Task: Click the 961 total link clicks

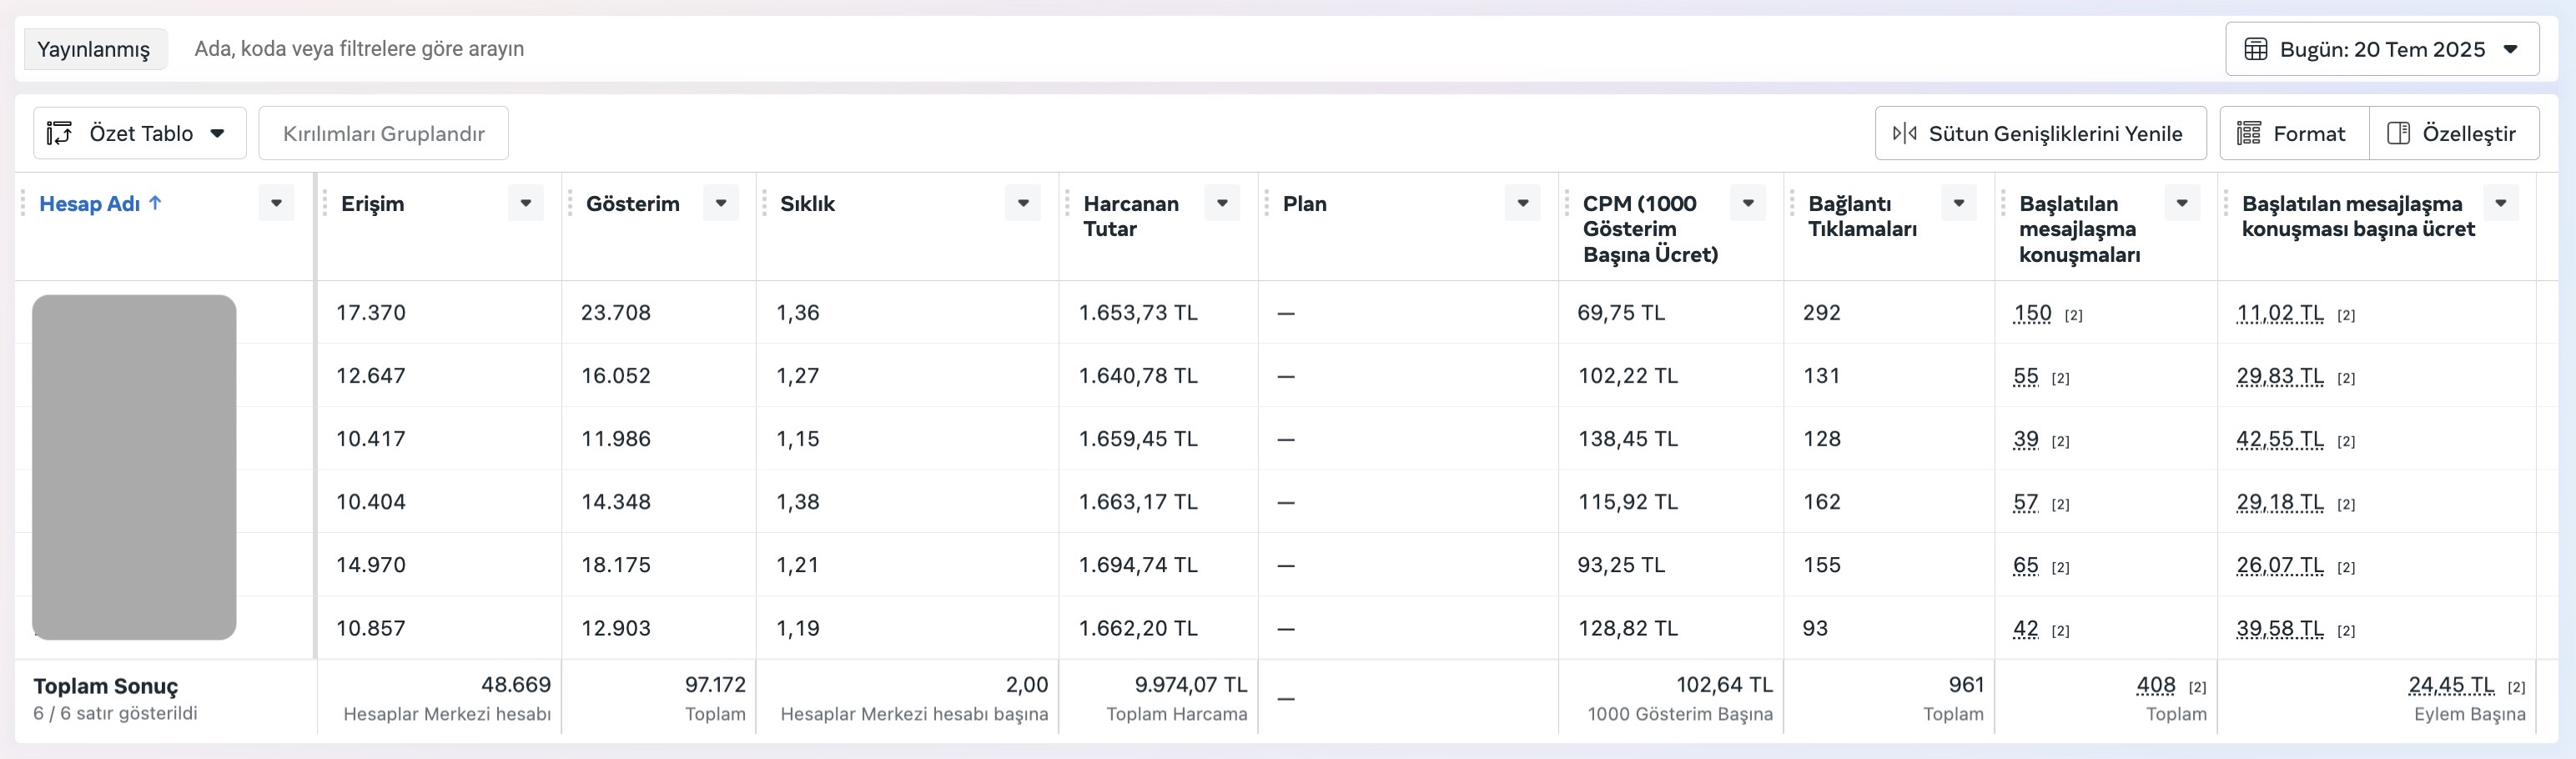Action: (x=1966, y=685)
